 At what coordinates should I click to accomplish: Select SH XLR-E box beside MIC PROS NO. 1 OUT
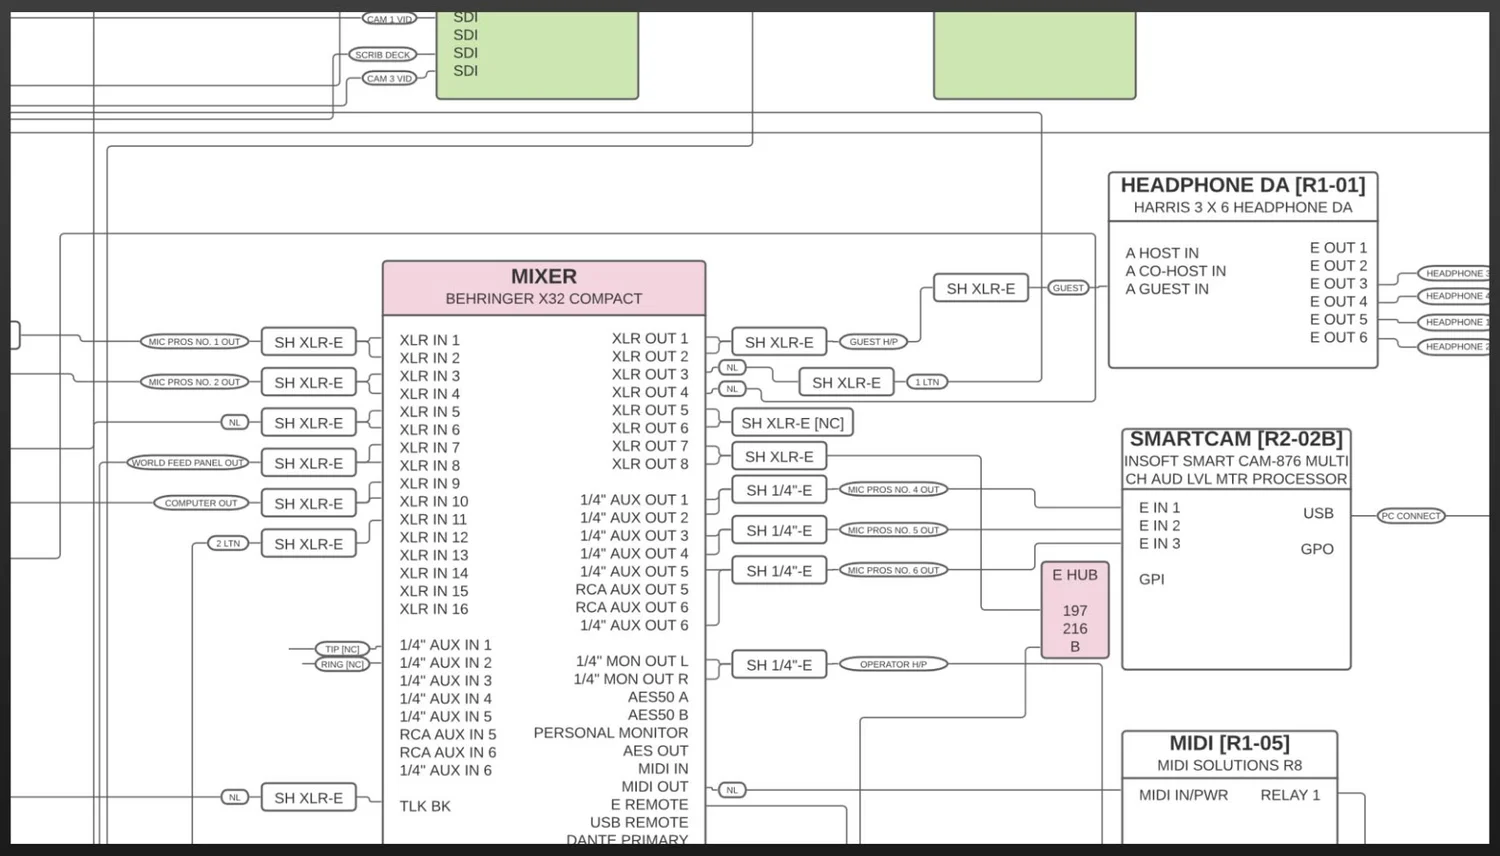click(308, 342)
